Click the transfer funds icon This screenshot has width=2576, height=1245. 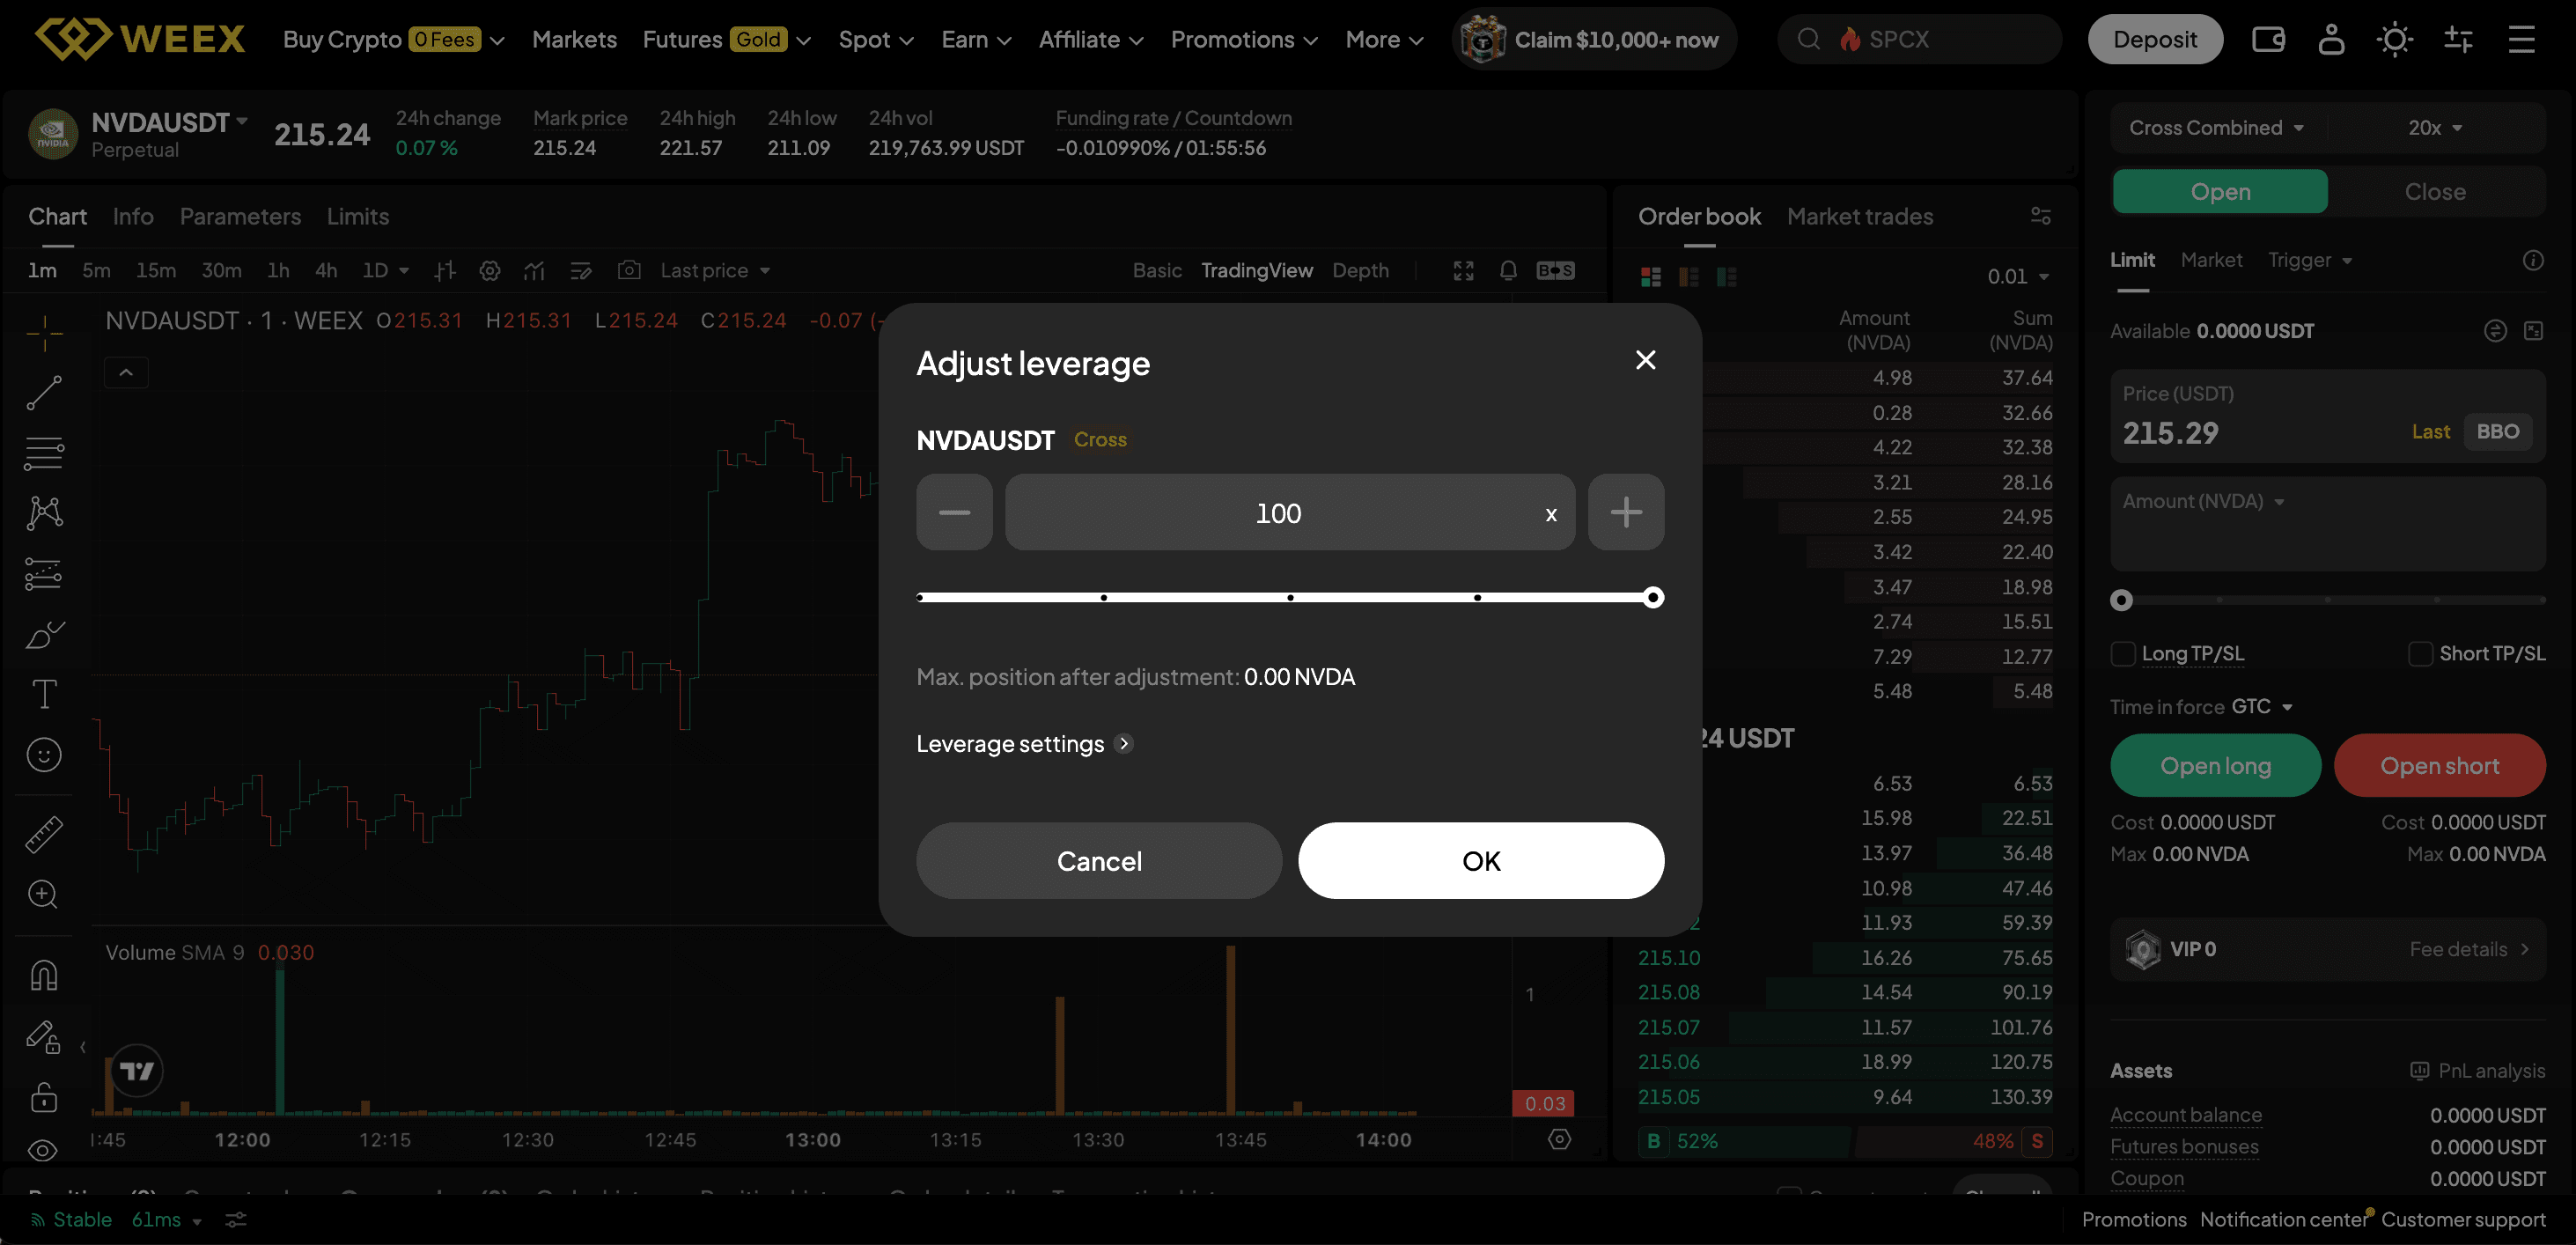[x=2496, y=331]
